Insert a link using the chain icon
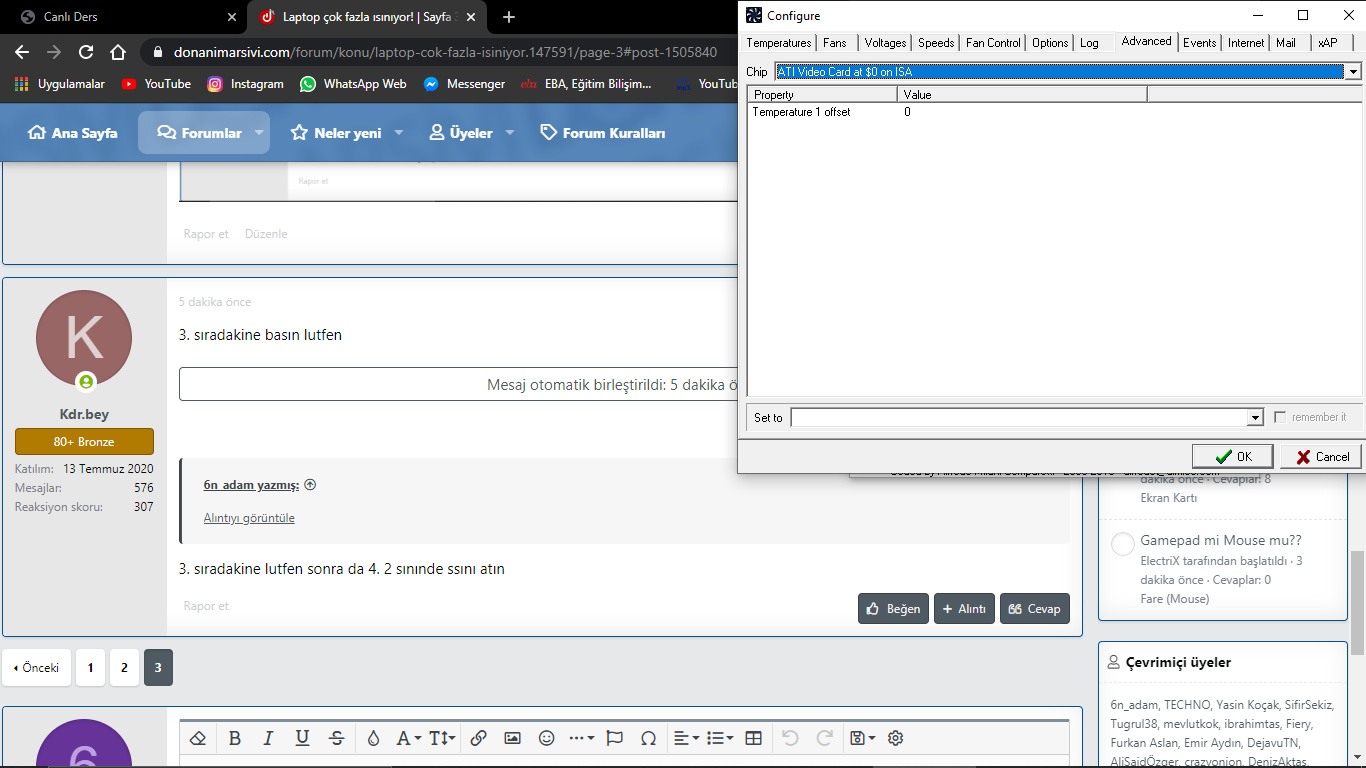 478,738
